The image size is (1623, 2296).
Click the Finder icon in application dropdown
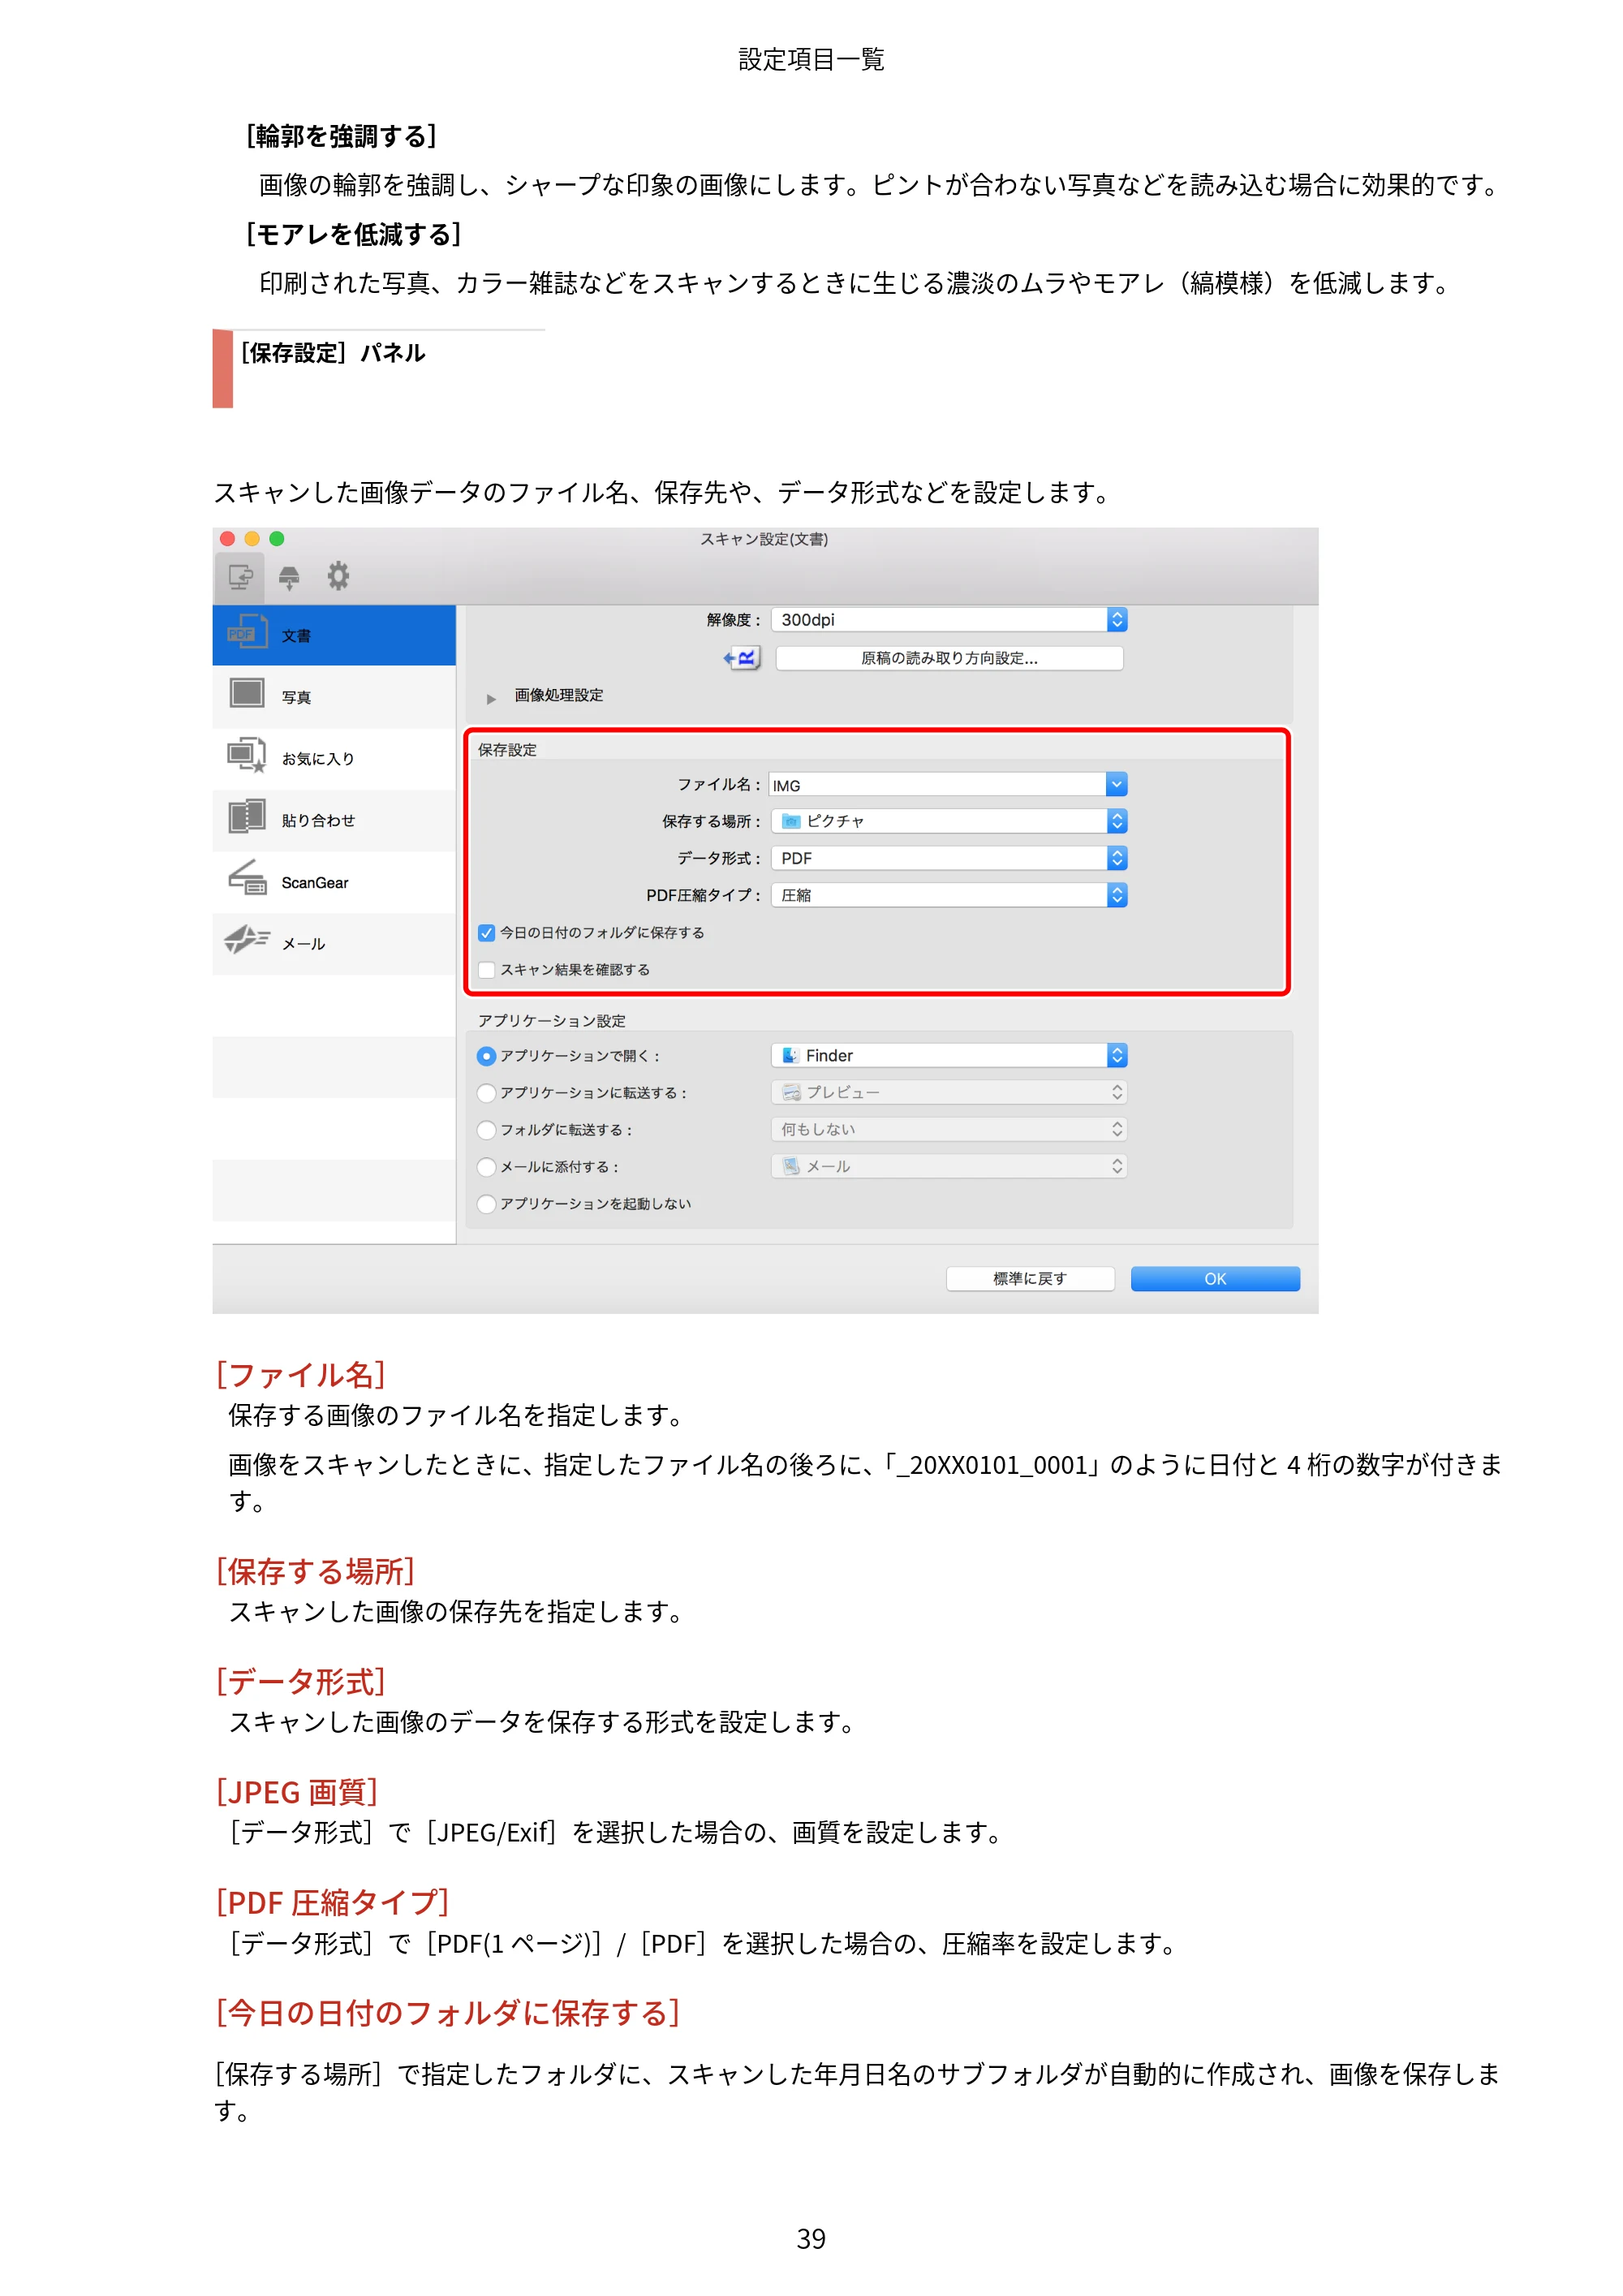[x=791, y=1055]
